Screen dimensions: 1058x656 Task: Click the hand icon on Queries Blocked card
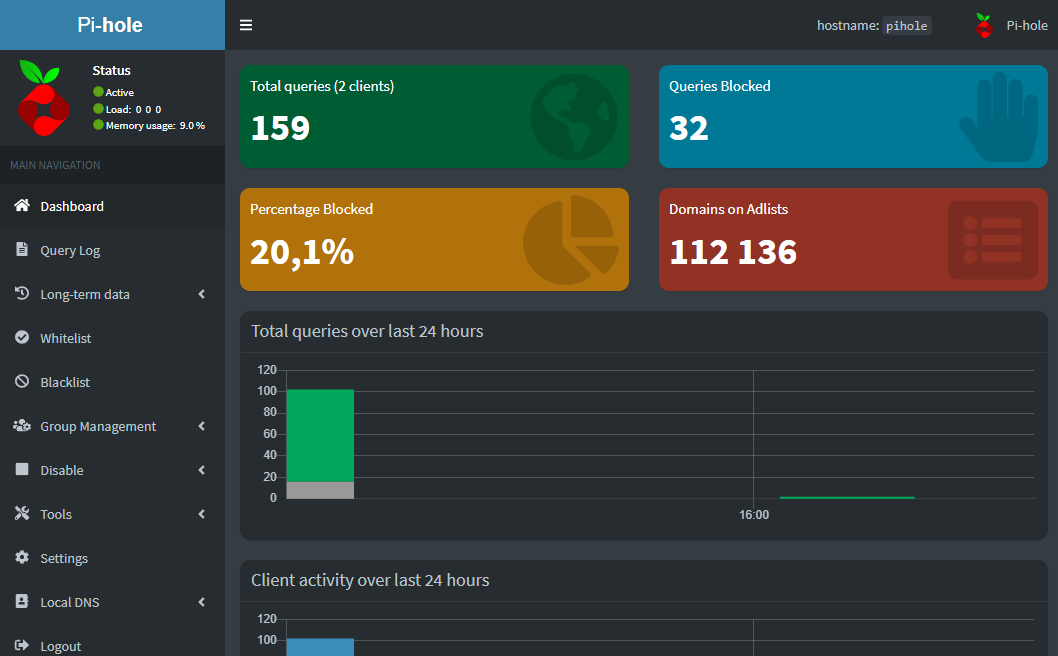tap(999, 117)
